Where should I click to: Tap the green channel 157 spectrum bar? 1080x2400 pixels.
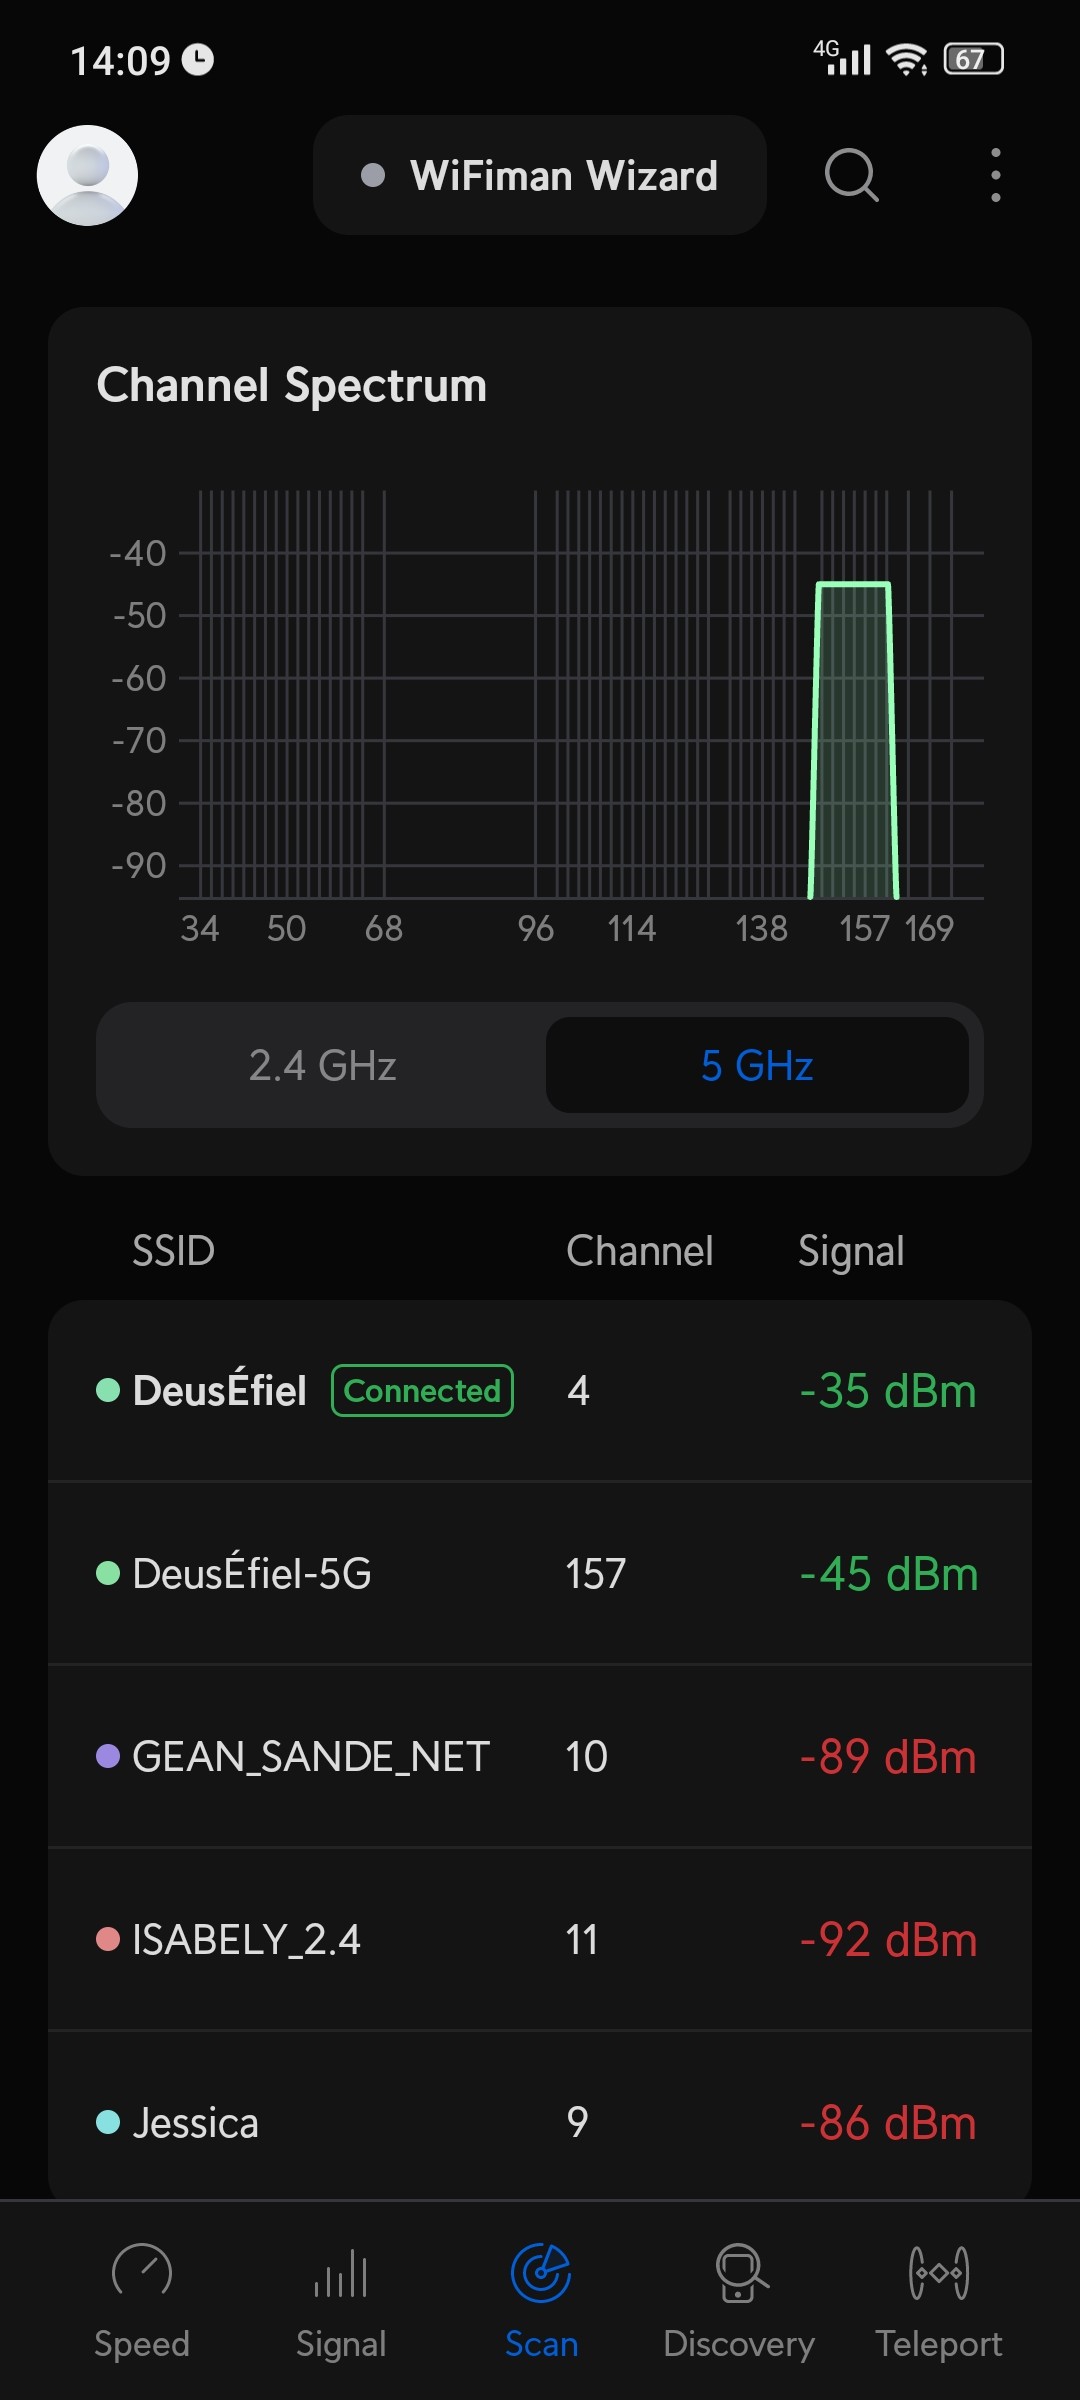(x=853, y=740)
